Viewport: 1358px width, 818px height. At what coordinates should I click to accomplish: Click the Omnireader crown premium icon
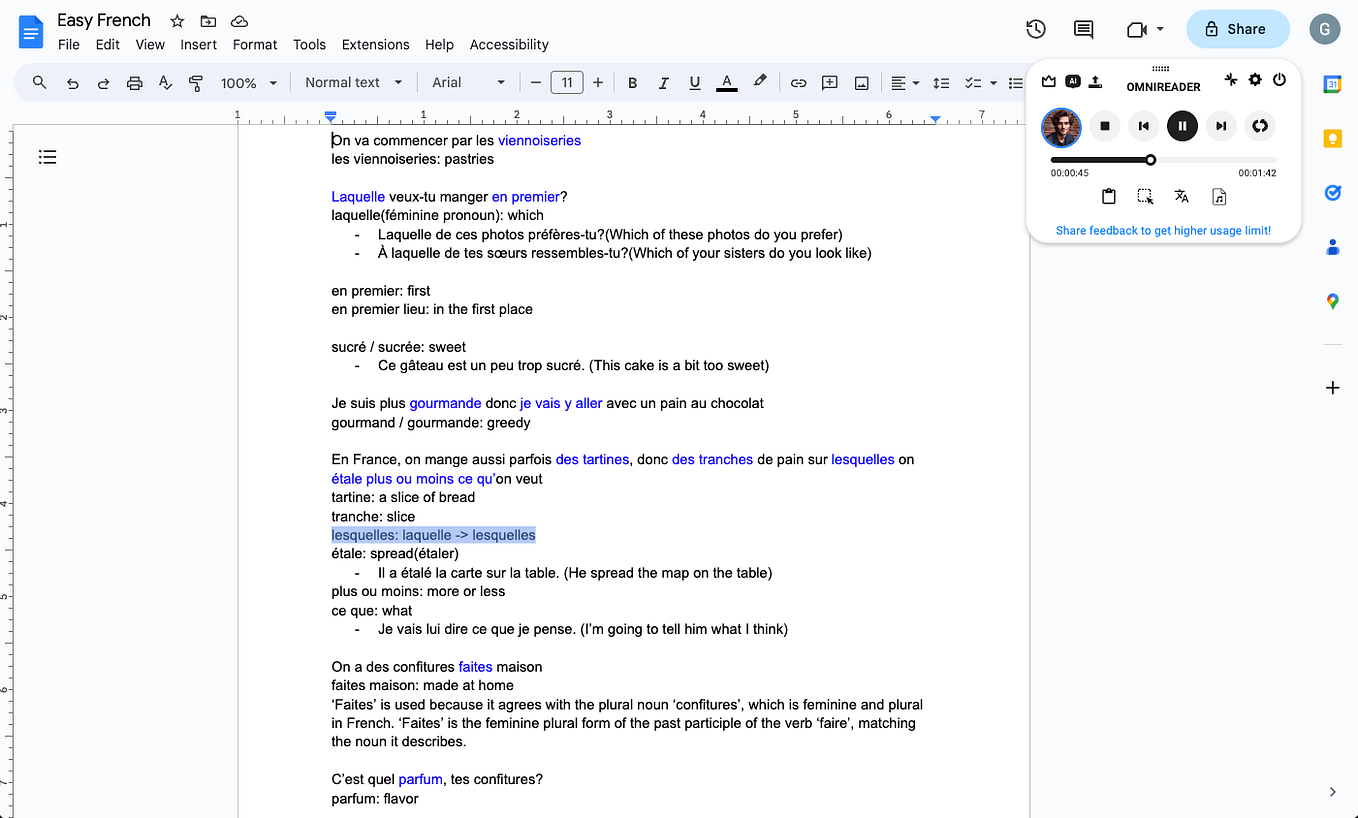coord(1049,81)
